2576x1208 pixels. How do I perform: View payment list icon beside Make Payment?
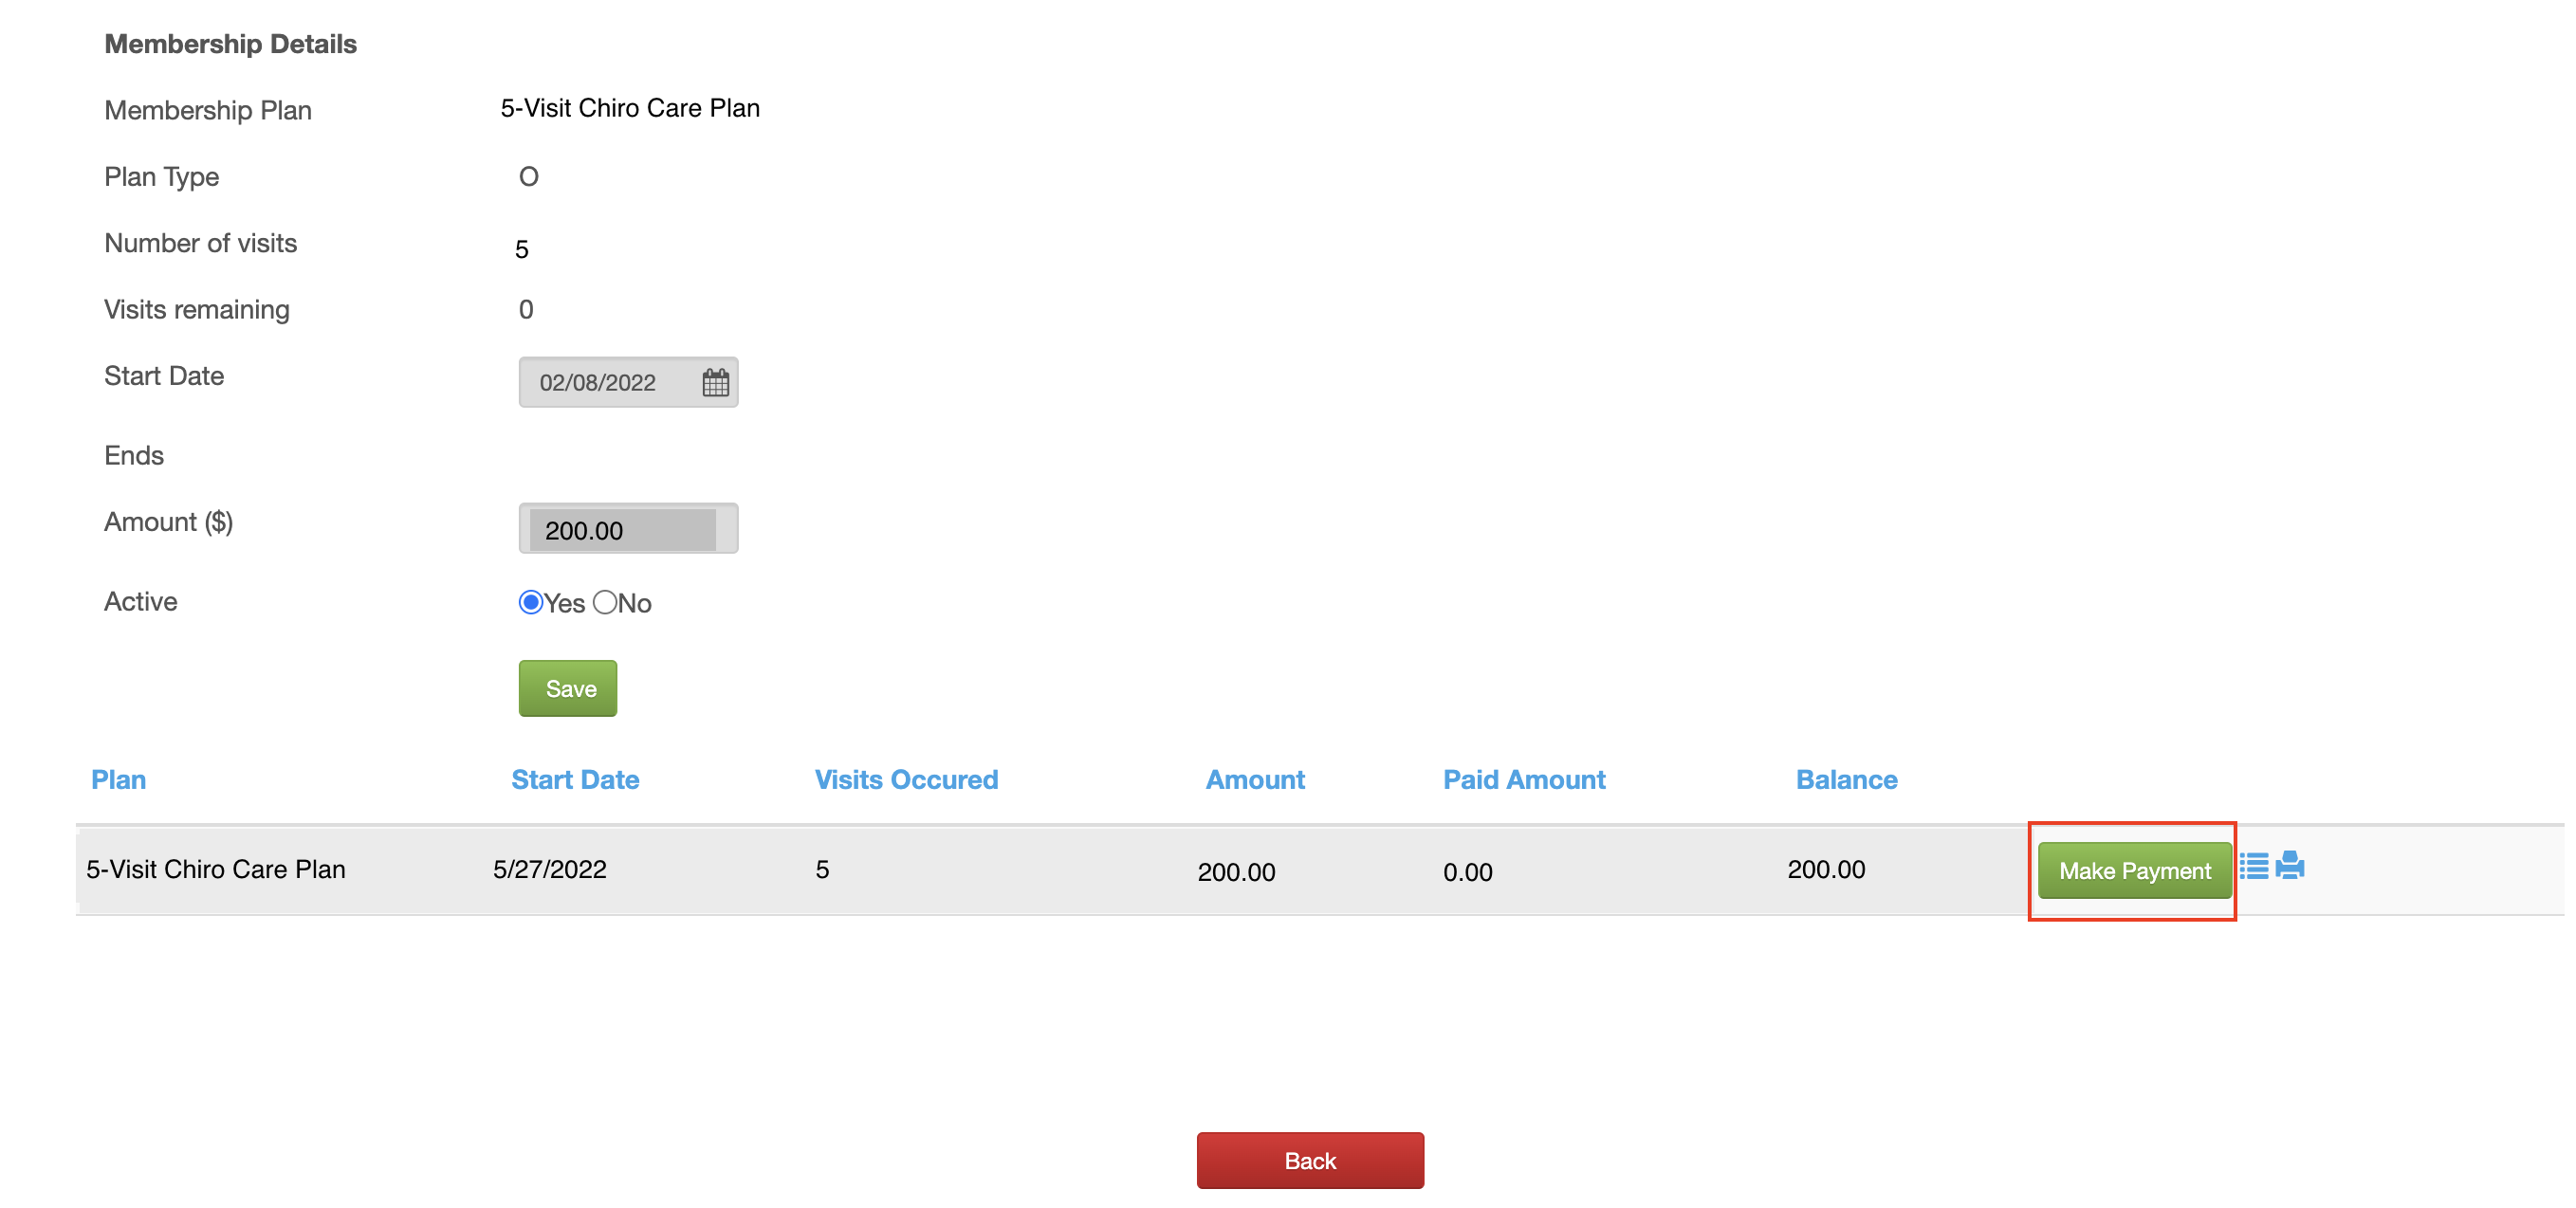[x=2253, y=865]
